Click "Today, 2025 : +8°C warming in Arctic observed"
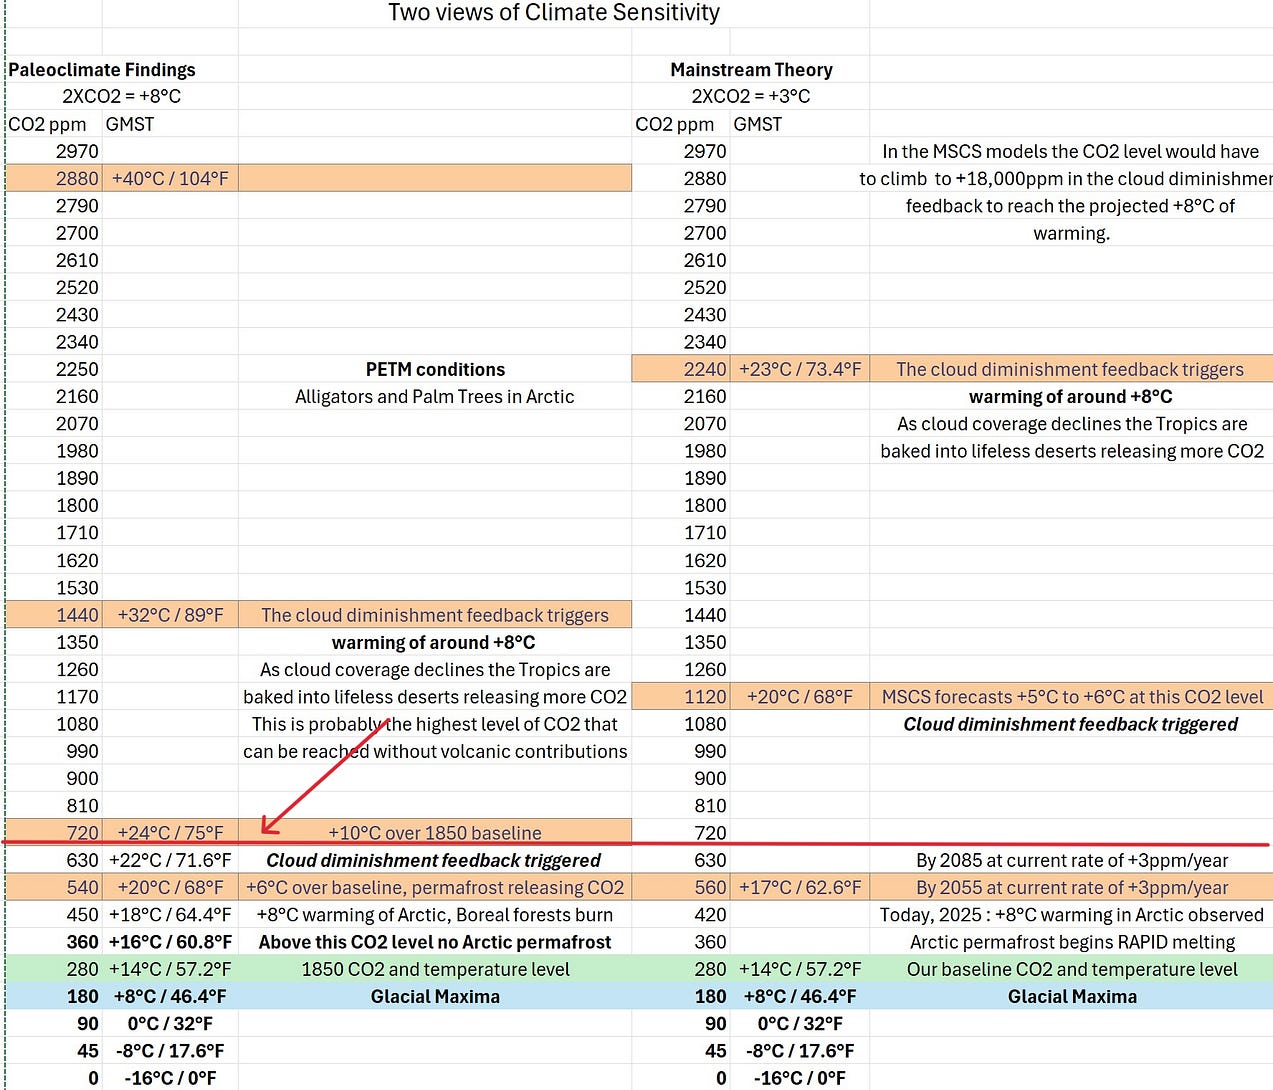This screenshot has height=1090, width=1273. (x=1072, y=915)
